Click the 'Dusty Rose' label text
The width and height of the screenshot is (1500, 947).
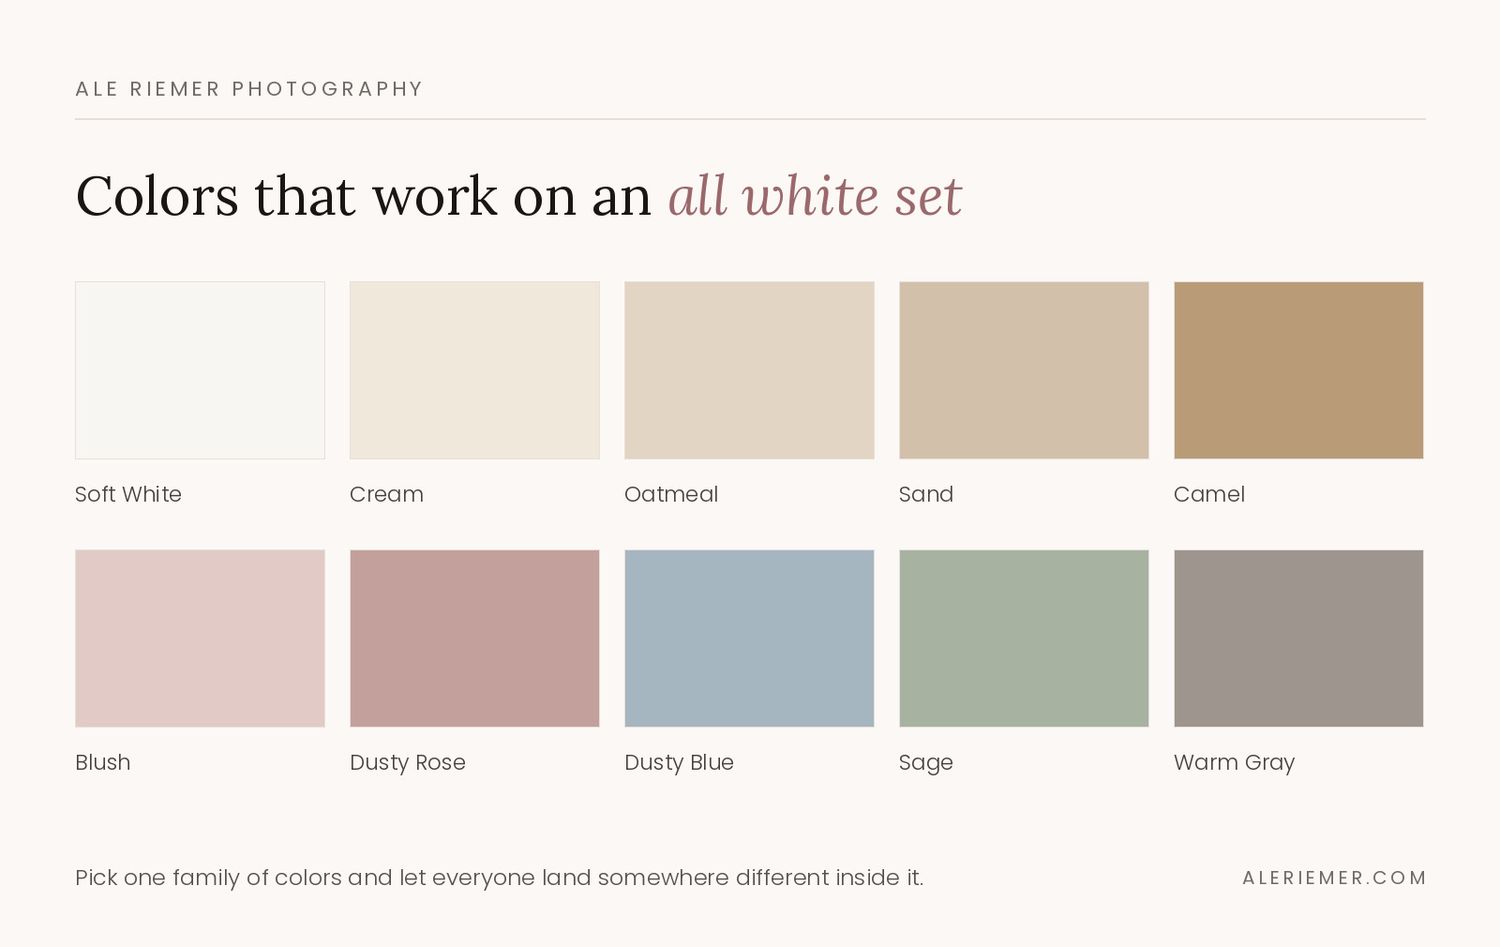click(x=408, y=763)
